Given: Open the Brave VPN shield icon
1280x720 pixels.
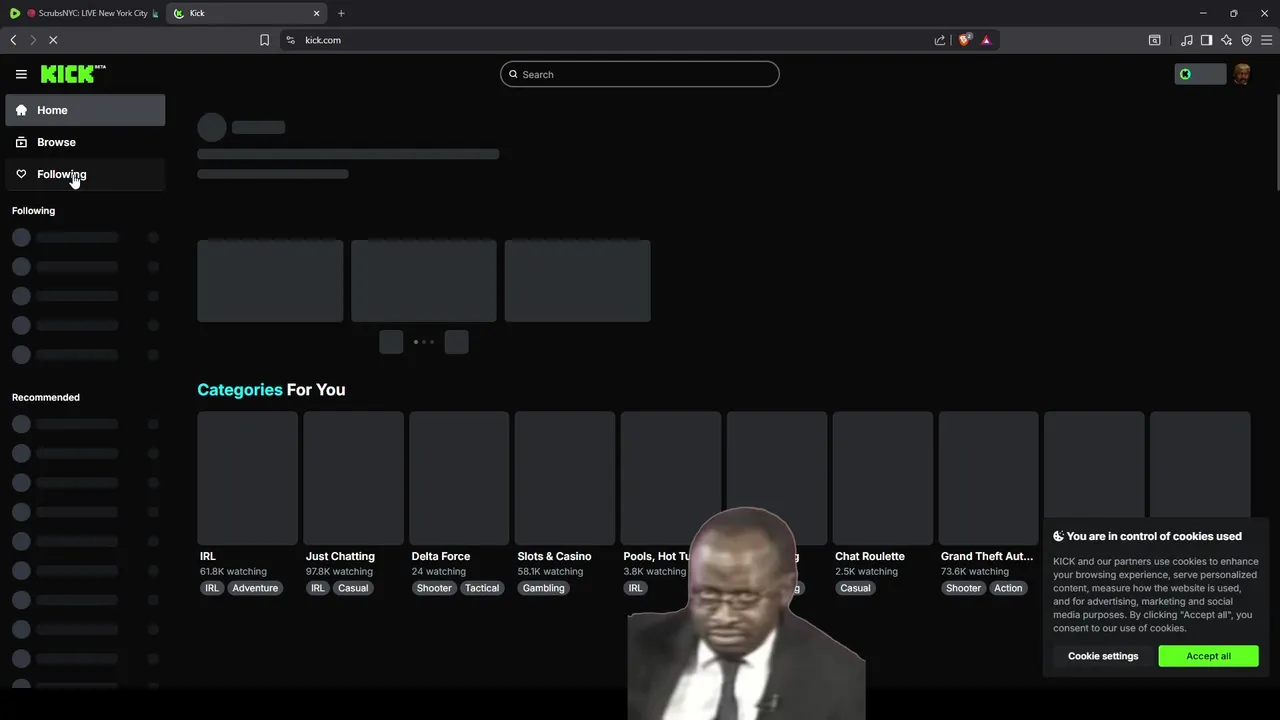Looking at the screenshot, I should click(x=1246, y=40).
